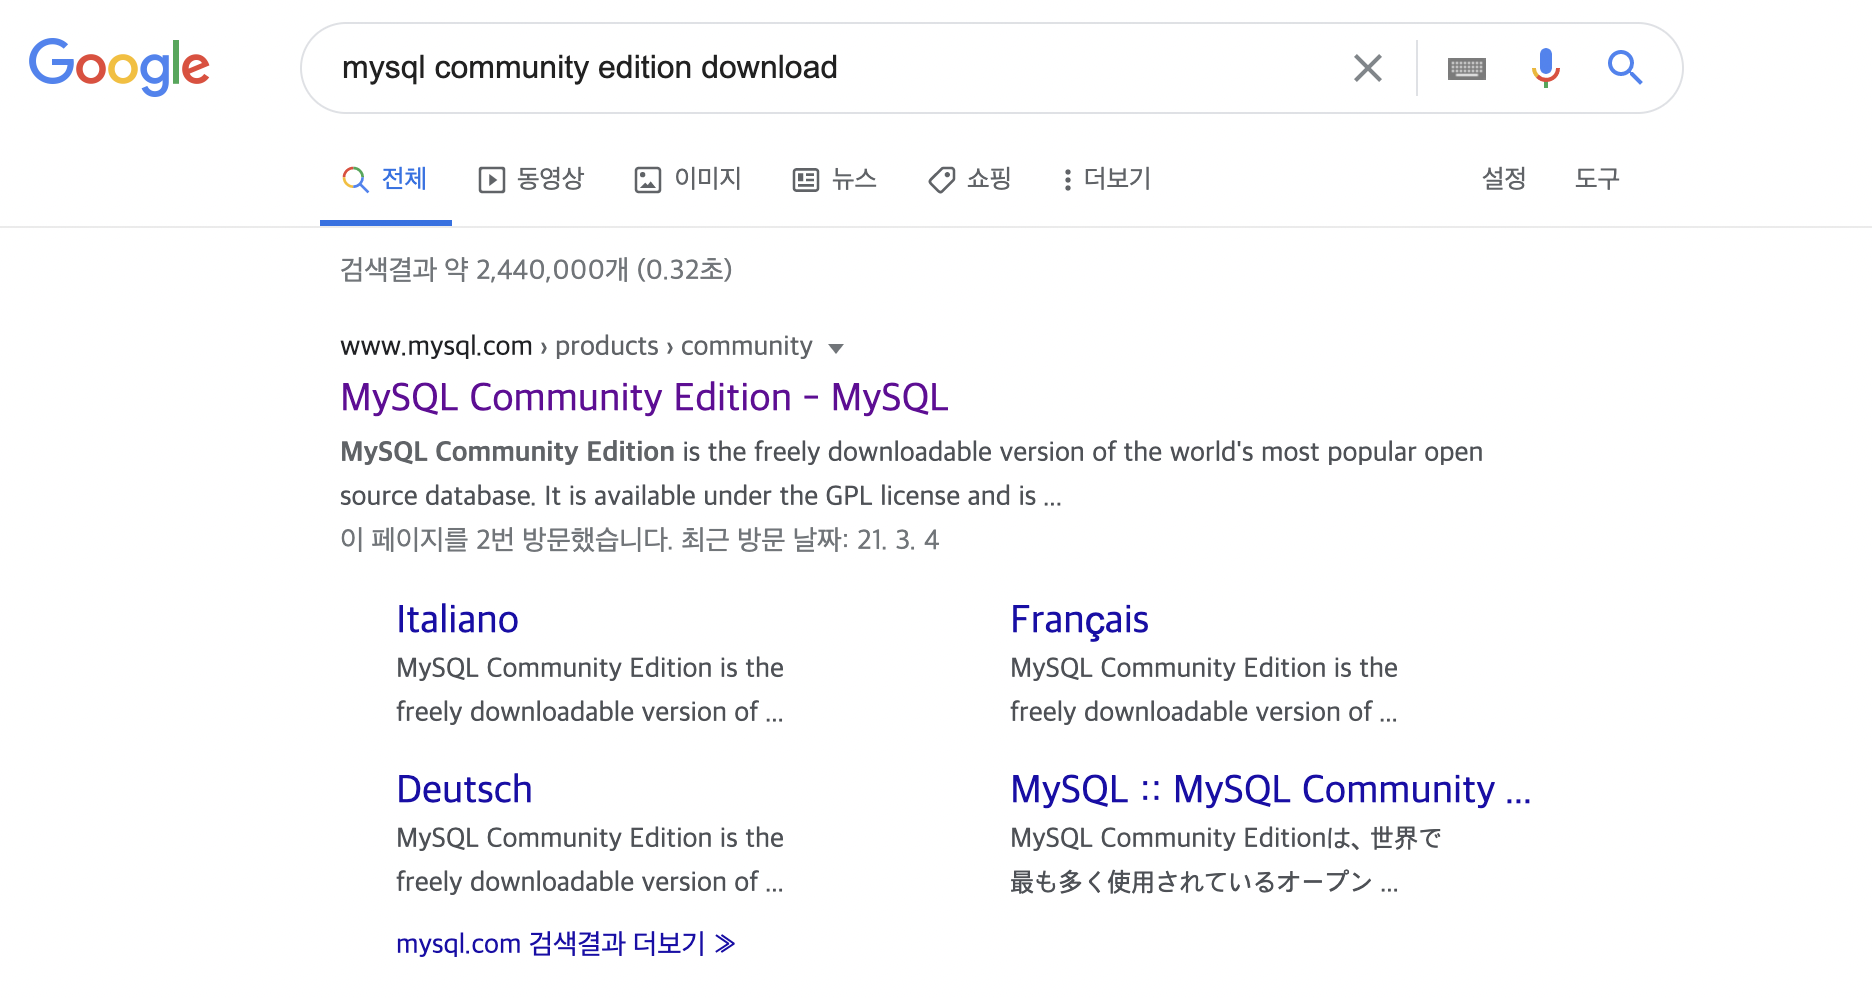
Task: Click the visited note '이 페이지를 2번 방문했습니다'
Action: pos(506,540)
